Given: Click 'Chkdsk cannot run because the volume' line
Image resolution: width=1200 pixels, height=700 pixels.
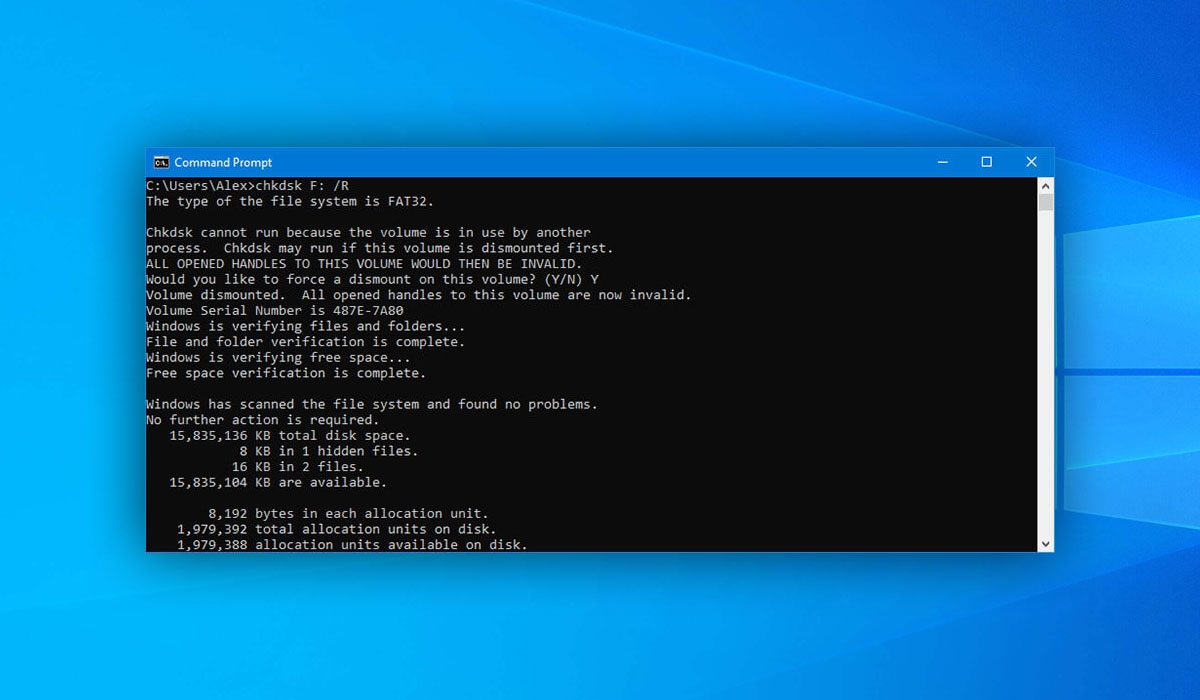Looking at the screenshot, I should 368,232.
